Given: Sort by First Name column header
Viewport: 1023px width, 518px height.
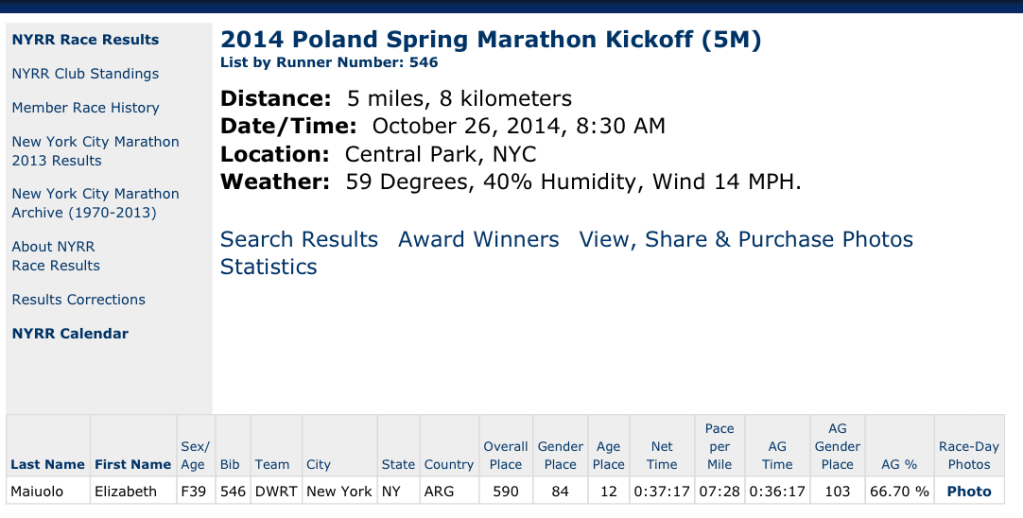Looking at the screenshot, I should tap(133, 465).
